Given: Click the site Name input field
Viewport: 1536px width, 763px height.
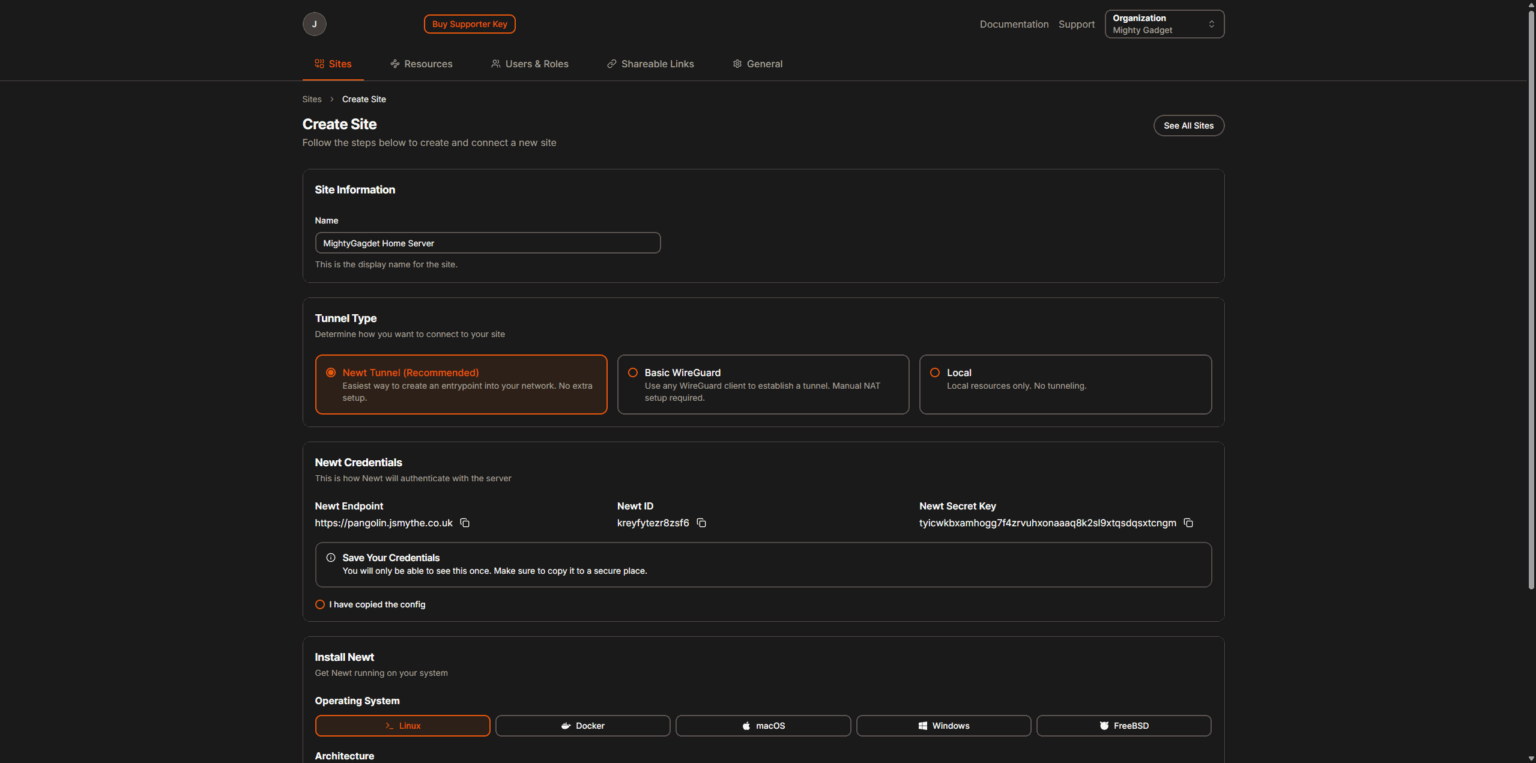Looking at the screenshot, I should 487,242.
